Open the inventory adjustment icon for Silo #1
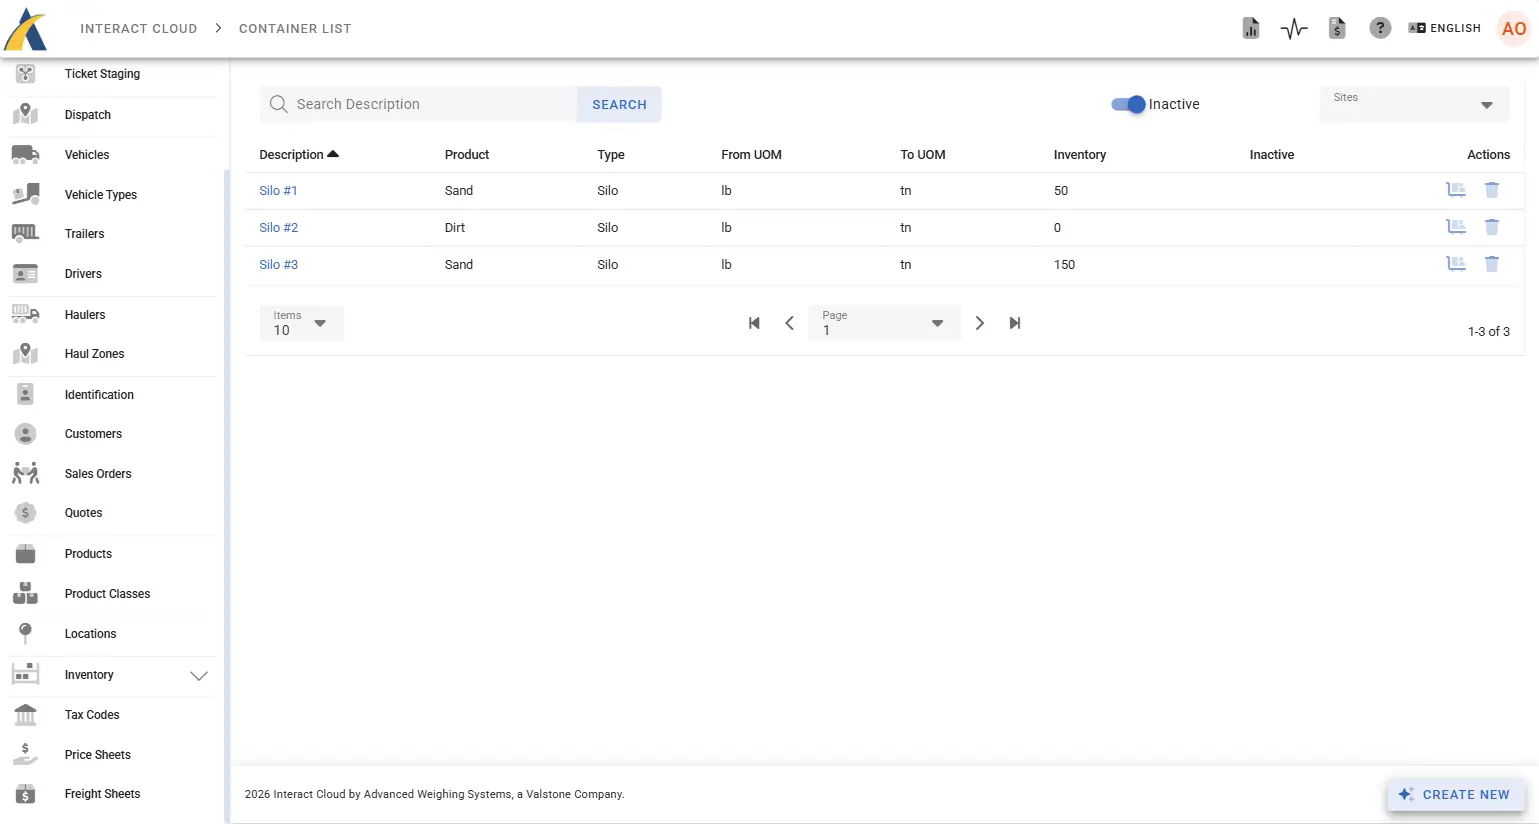 point(1456,189)
